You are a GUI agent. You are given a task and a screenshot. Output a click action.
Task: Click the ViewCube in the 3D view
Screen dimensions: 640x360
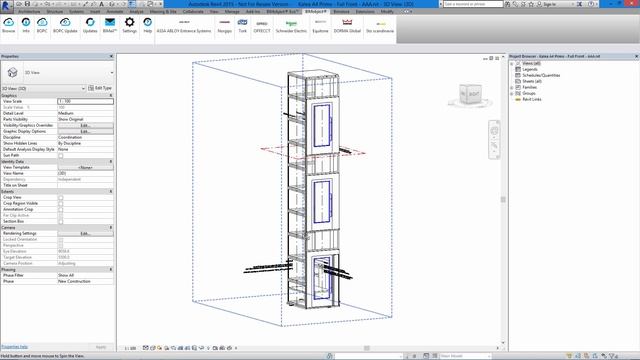tap(471, 95)
